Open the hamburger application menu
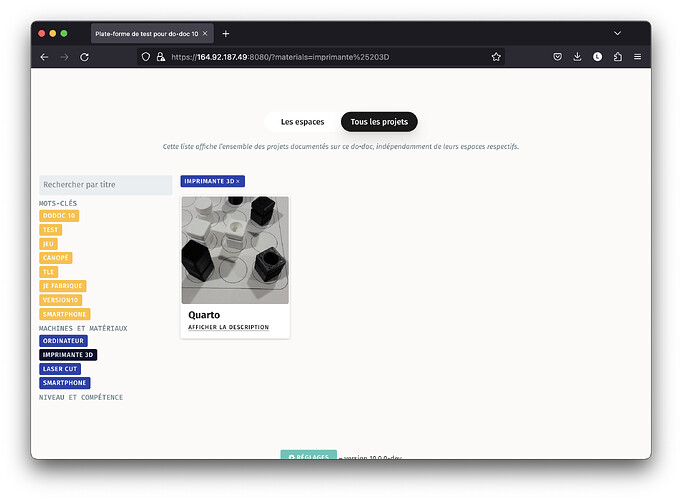This screenshot has width=682, height=500. tap(637, 57)
